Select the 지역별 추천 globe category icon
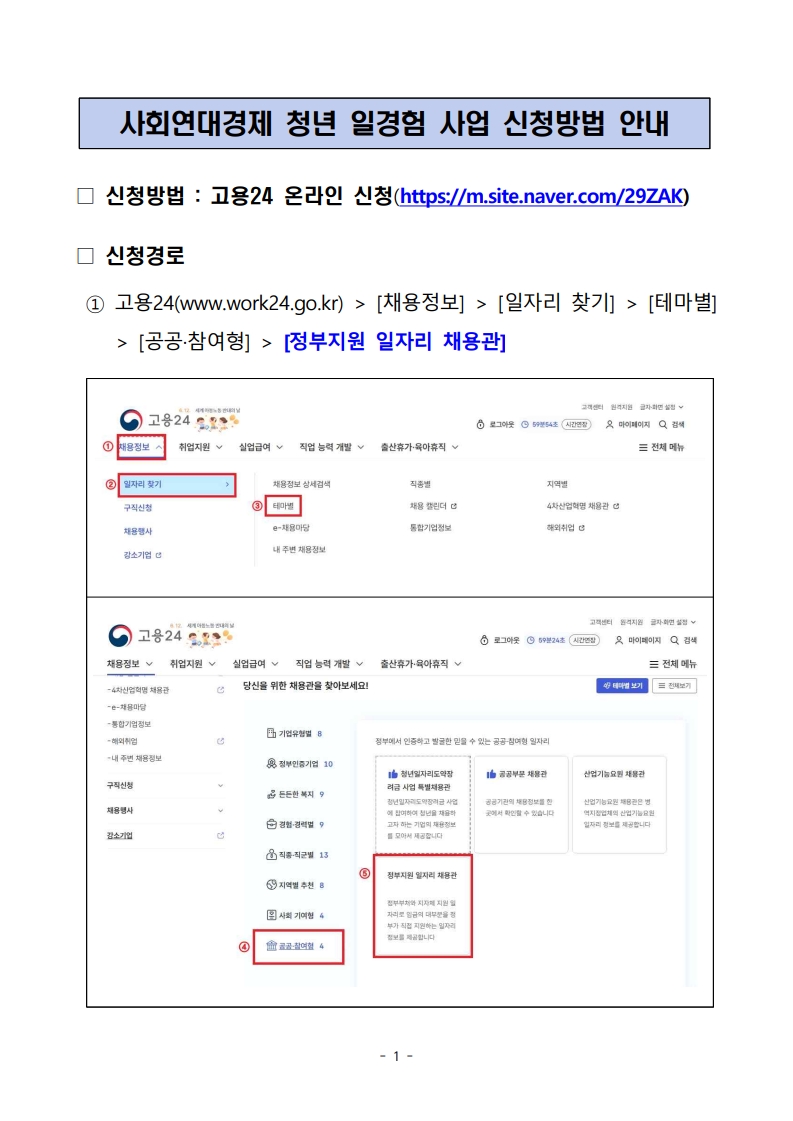 click(271, 885)
